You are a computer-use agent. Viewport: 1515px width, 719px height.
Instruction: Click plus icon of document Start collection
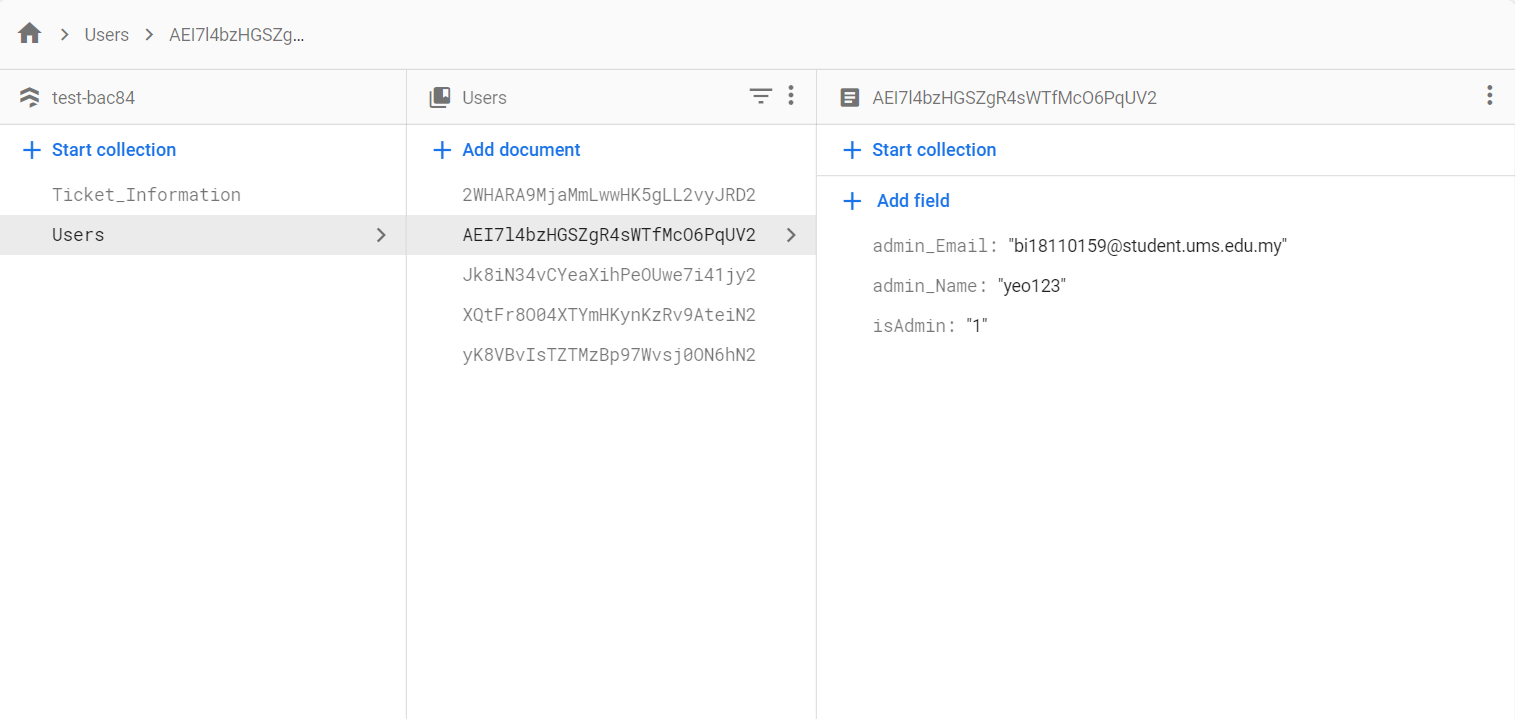click(x=852, y=150)
